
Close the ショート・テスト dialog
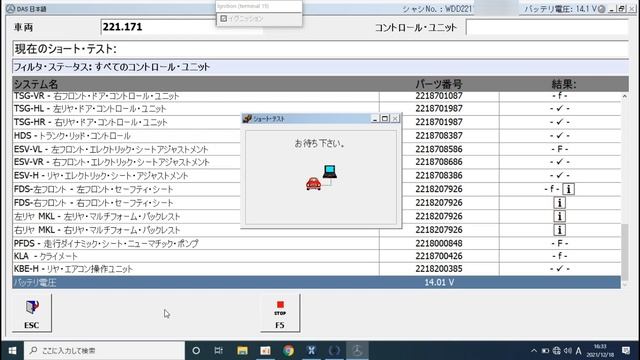tap(395, 119)
